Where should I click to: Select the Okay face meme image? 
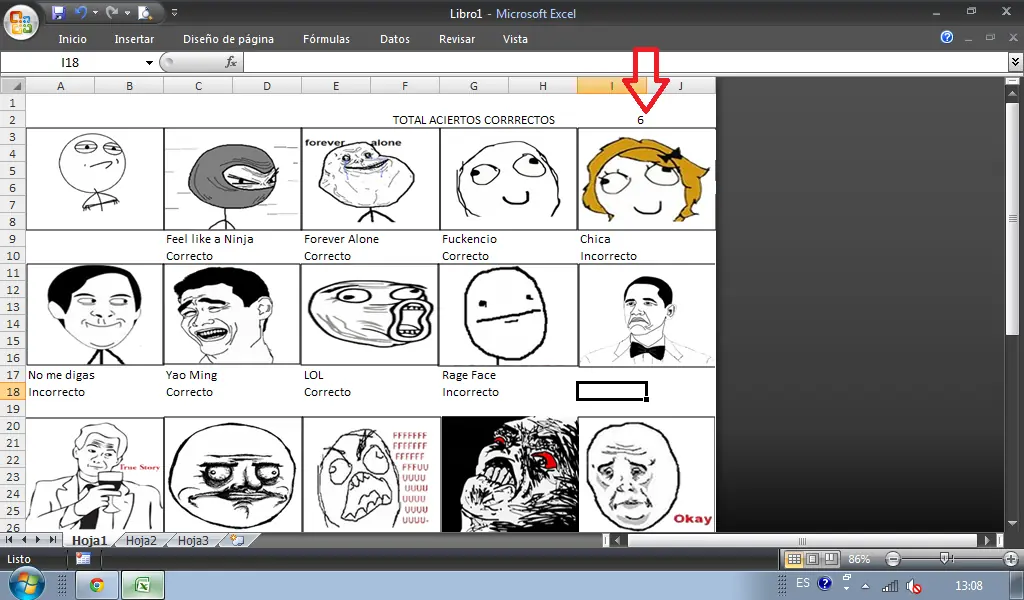[x=647, y=475]
